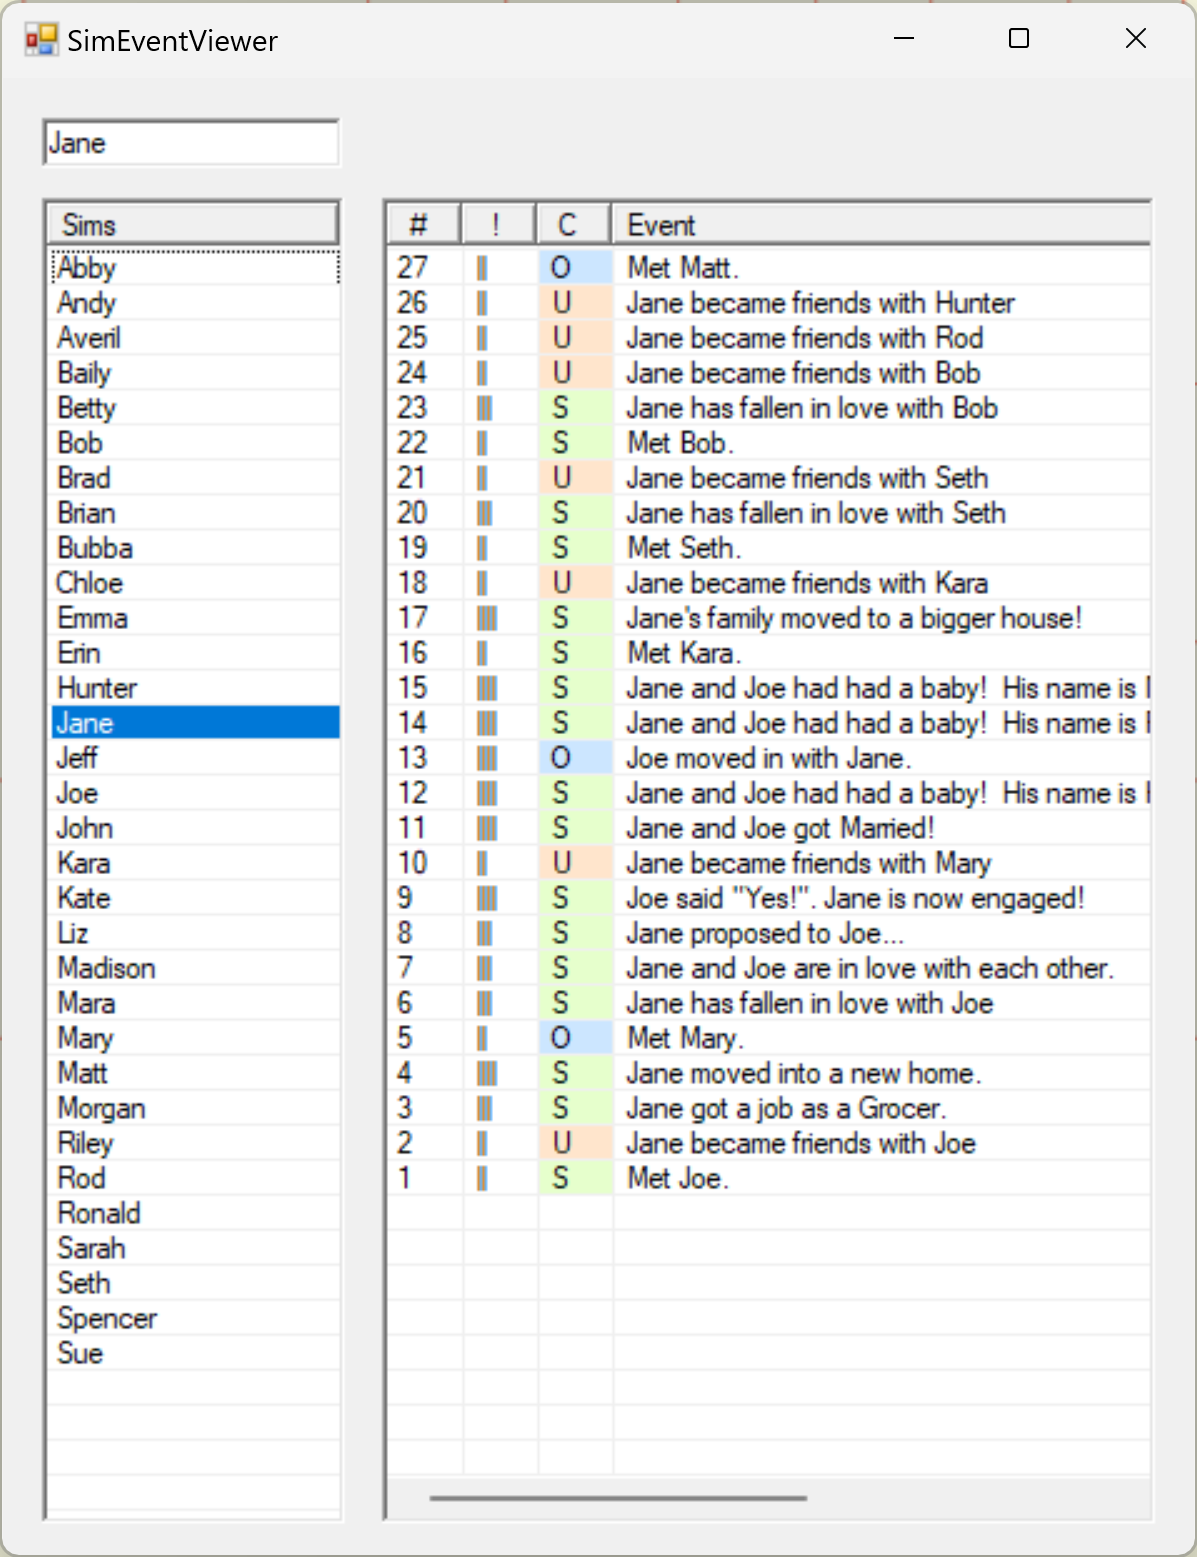Select Sue in the Sims list
The image size is (1197, 1557).
click(x=195, y=1352)
